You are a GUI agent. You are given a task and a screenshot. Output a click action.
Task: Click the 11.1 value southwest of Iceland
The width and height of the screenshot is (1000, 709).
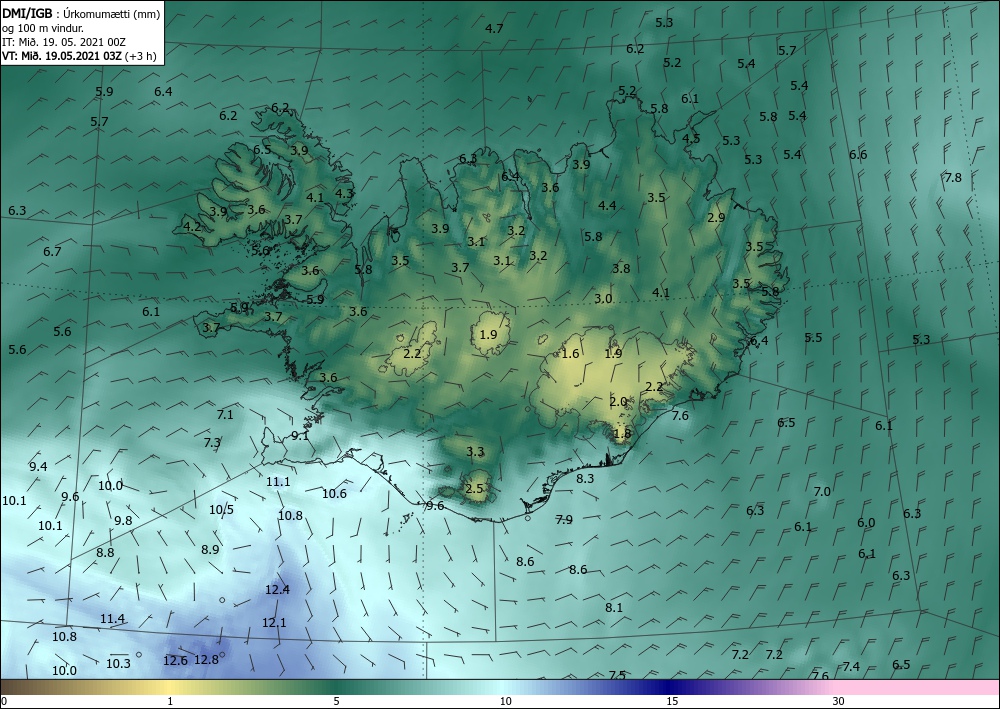(x=278, y=482)
